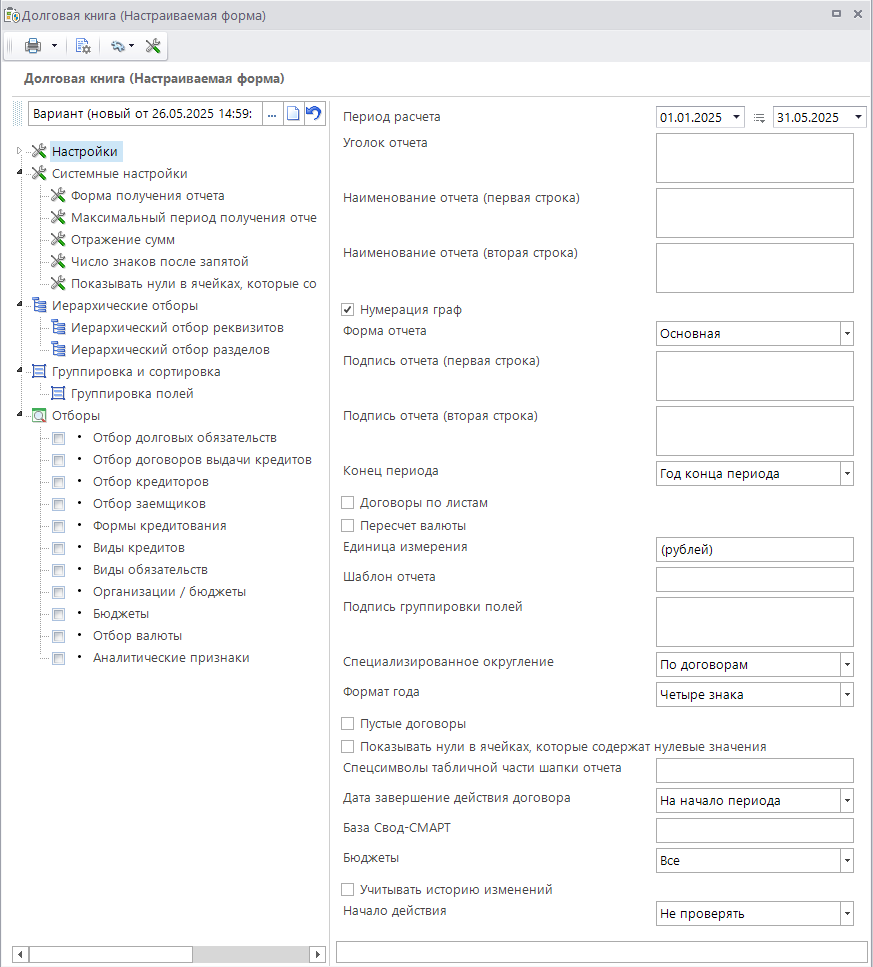
Task: Click the period range icon between dates
Action: tap(759, 118)
